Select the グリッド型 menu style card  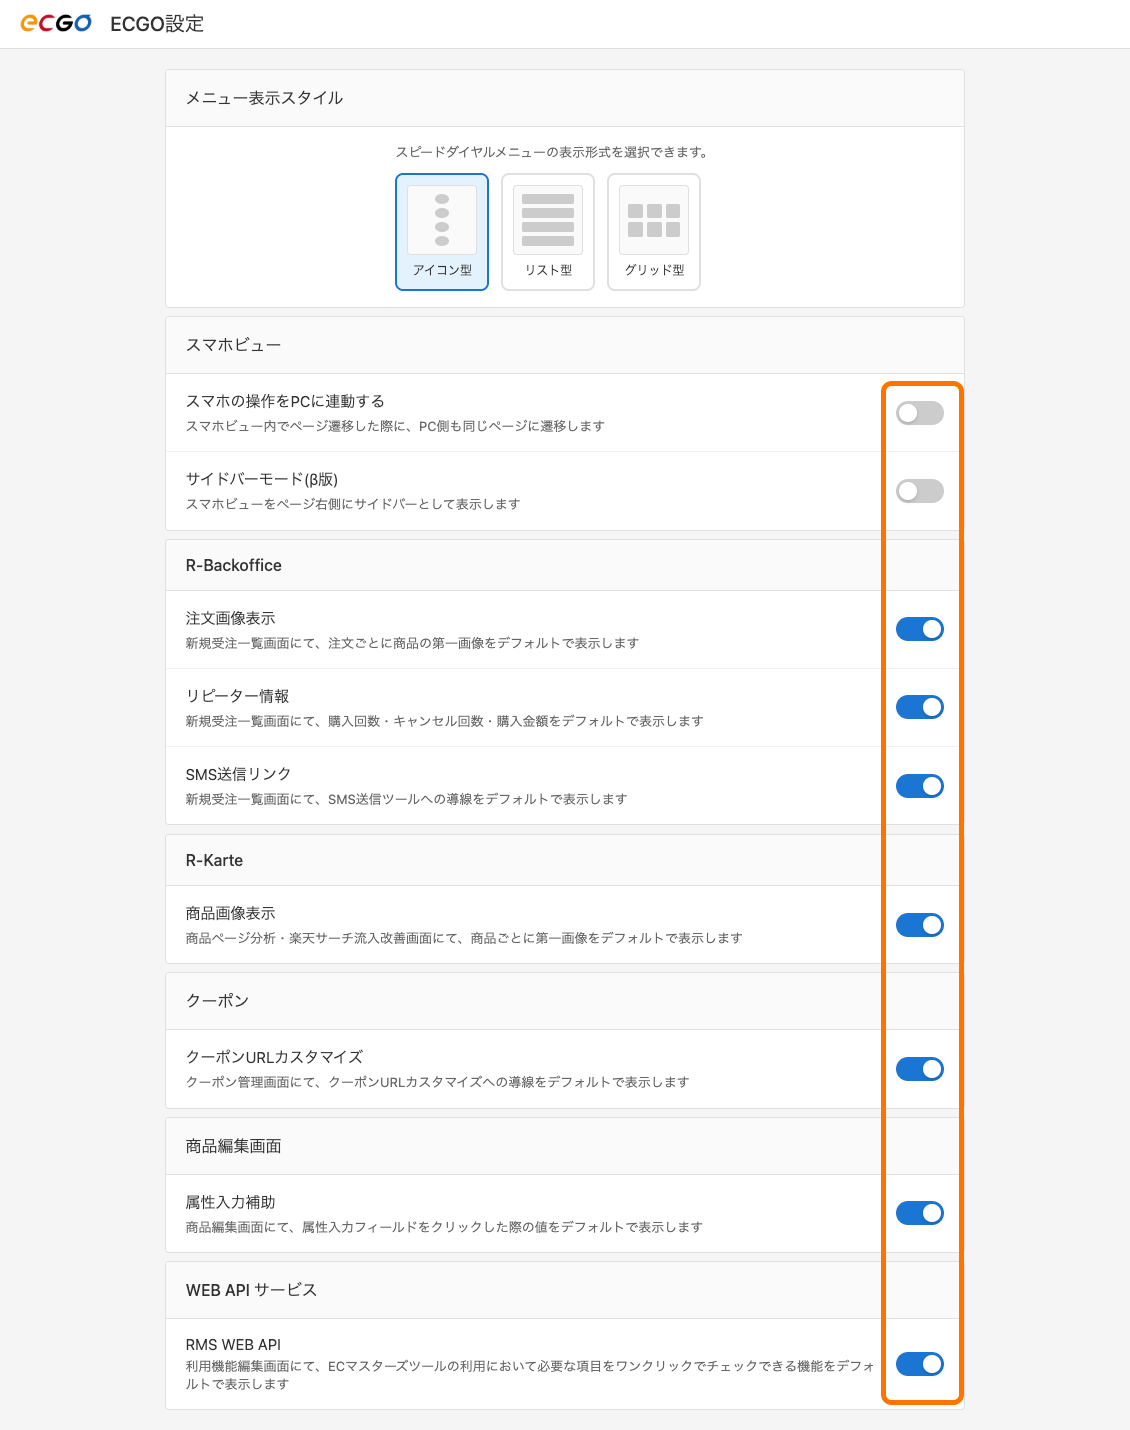[x=654, y=232]
